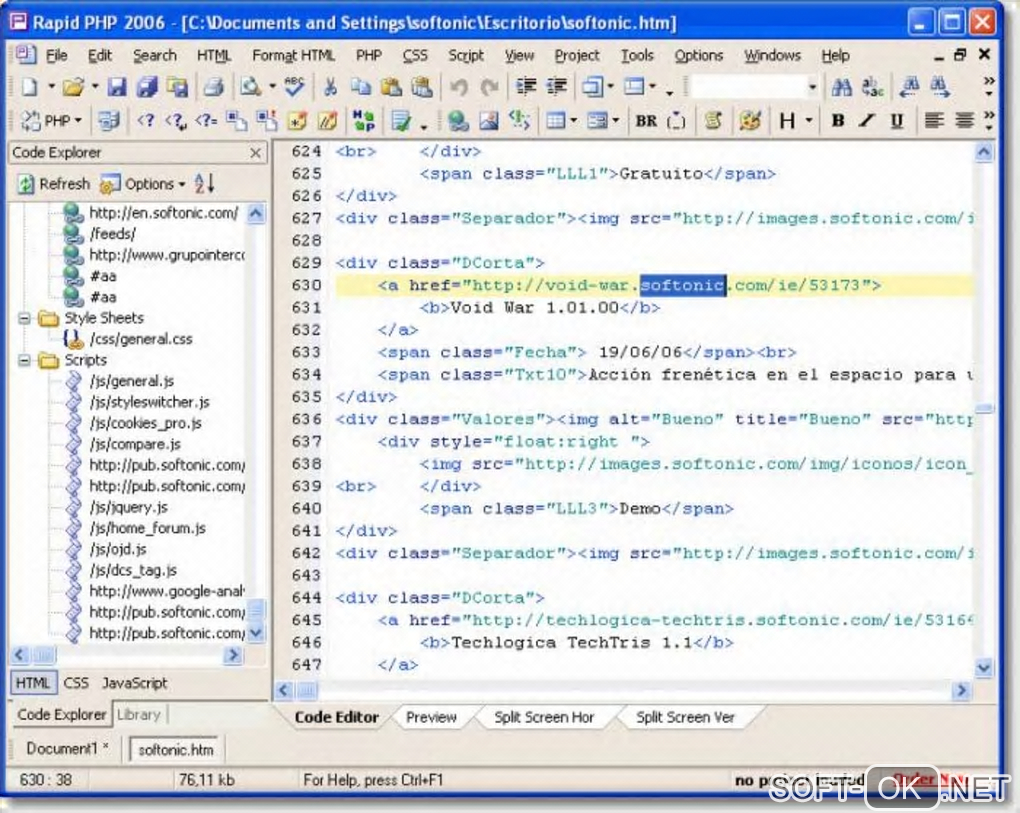Click the empty toolbar combo box field
This screenshot has width=1020, height=813.
(748, 88)
